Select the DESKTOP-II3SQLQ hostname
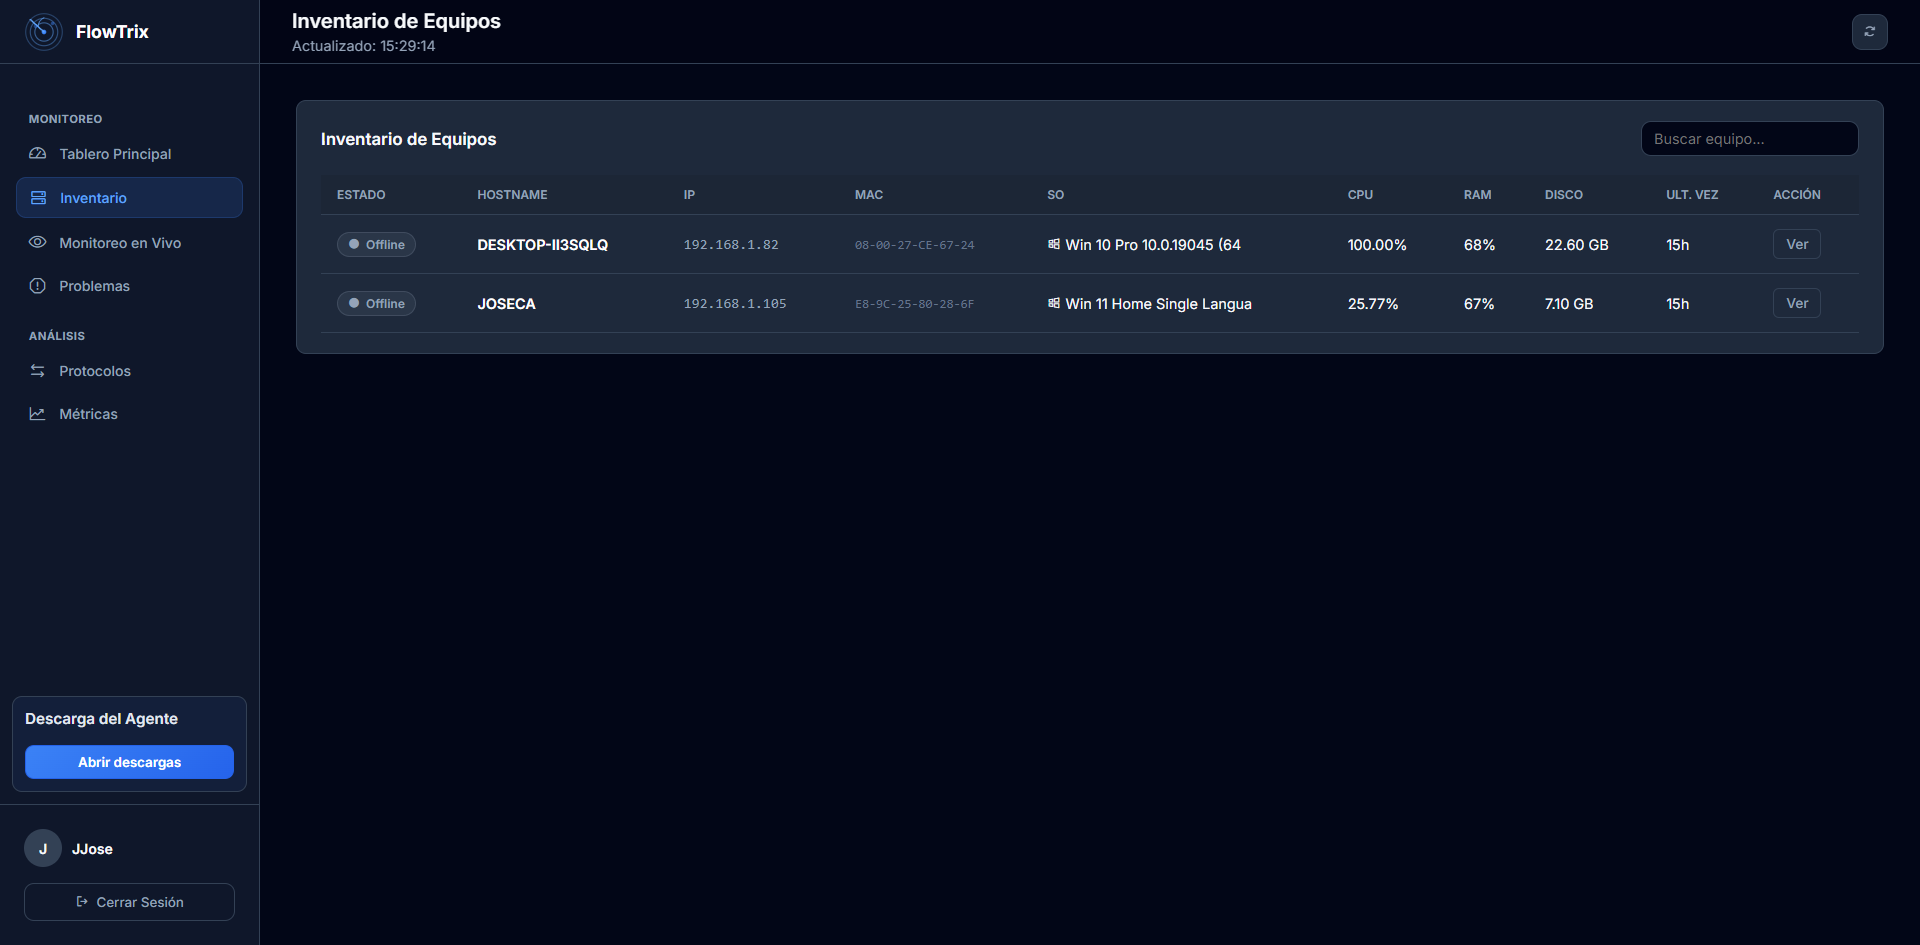 click(x=542, y=245)
